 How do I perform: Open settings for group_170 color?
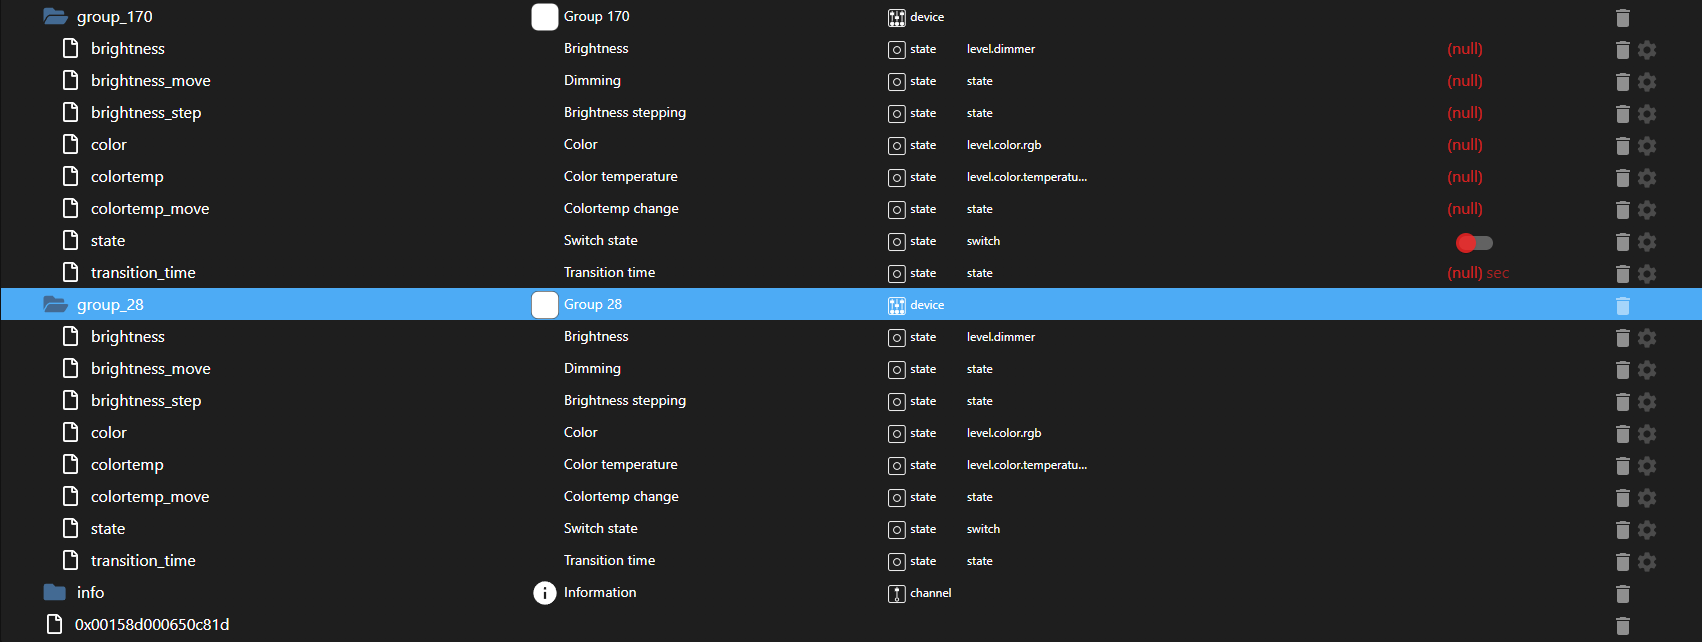1647,145
